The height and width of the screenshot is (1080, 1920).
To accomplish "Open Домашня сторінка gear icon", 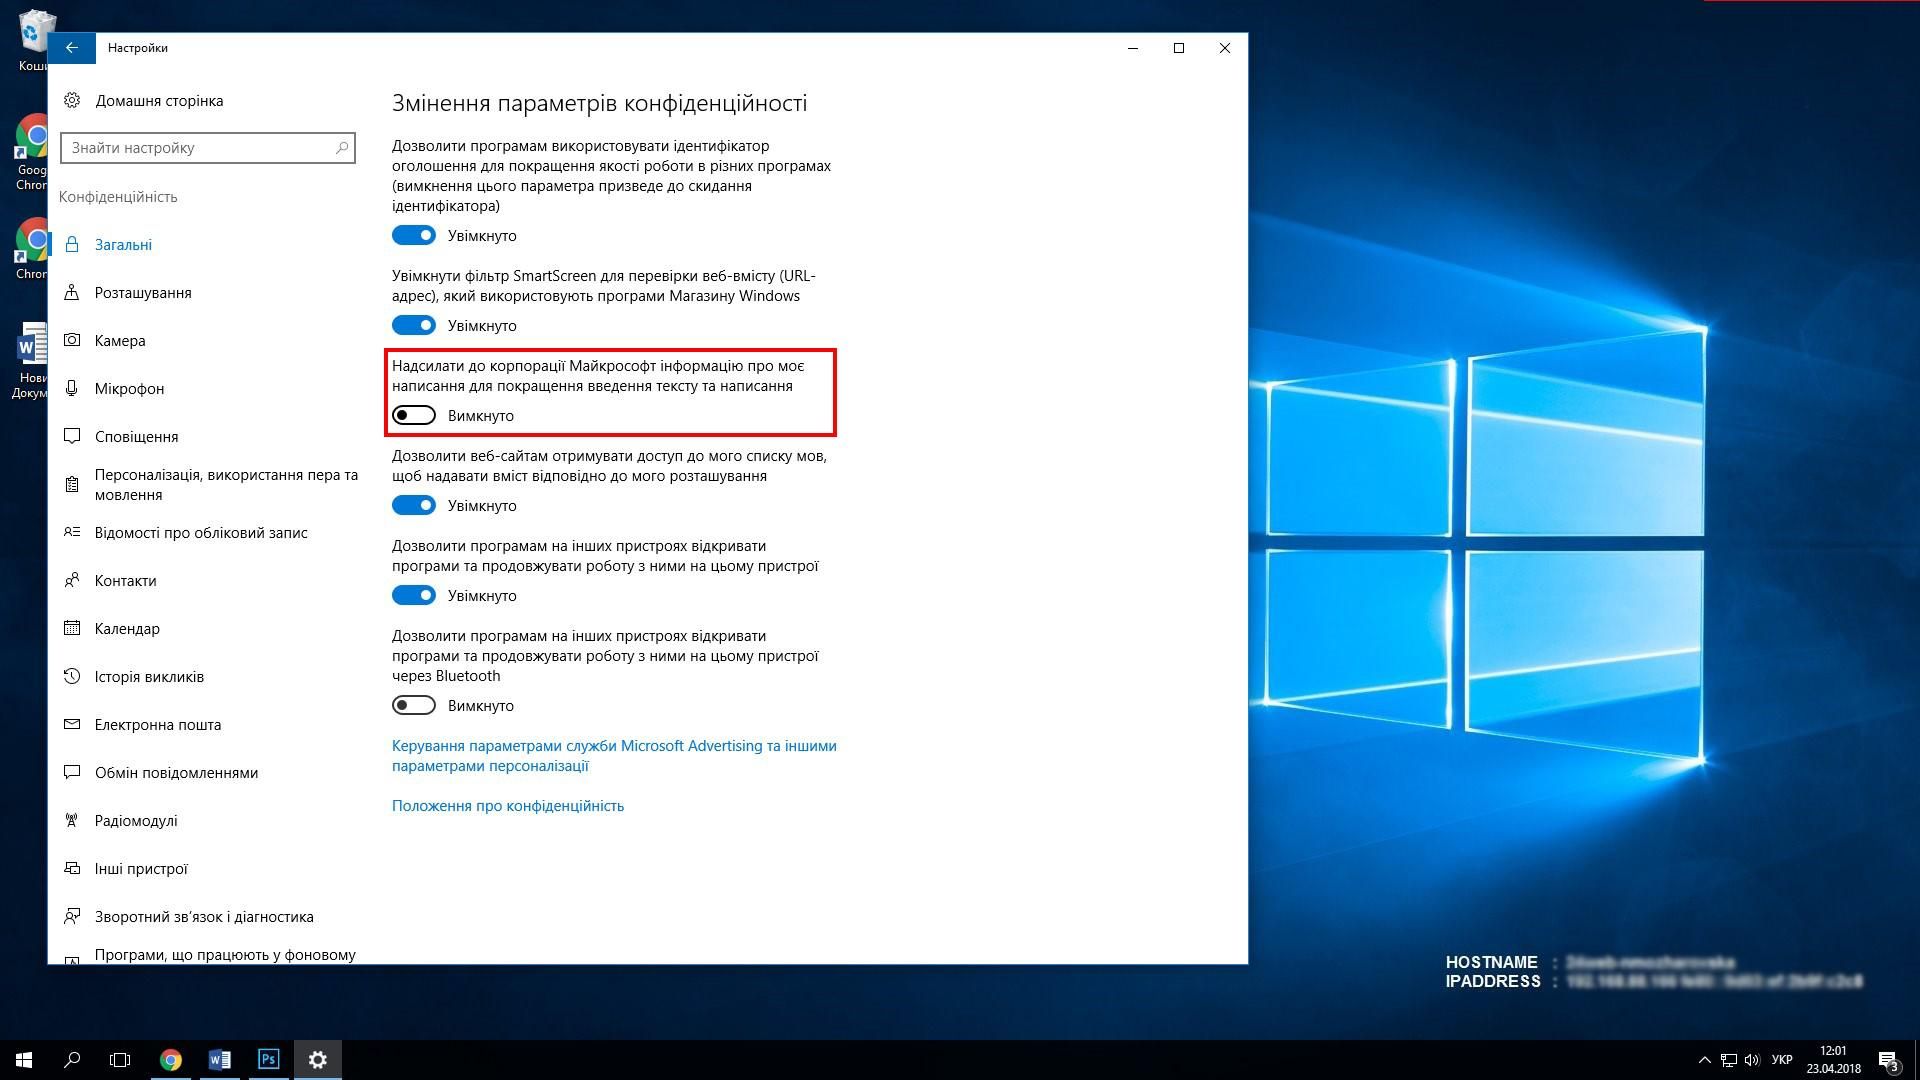I will [72, 100].
